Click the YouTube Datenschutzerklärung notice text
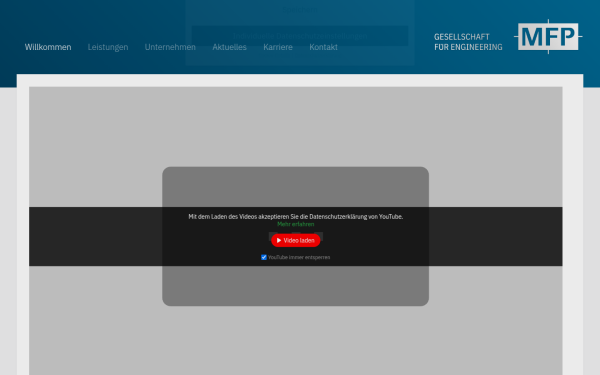 296,217
